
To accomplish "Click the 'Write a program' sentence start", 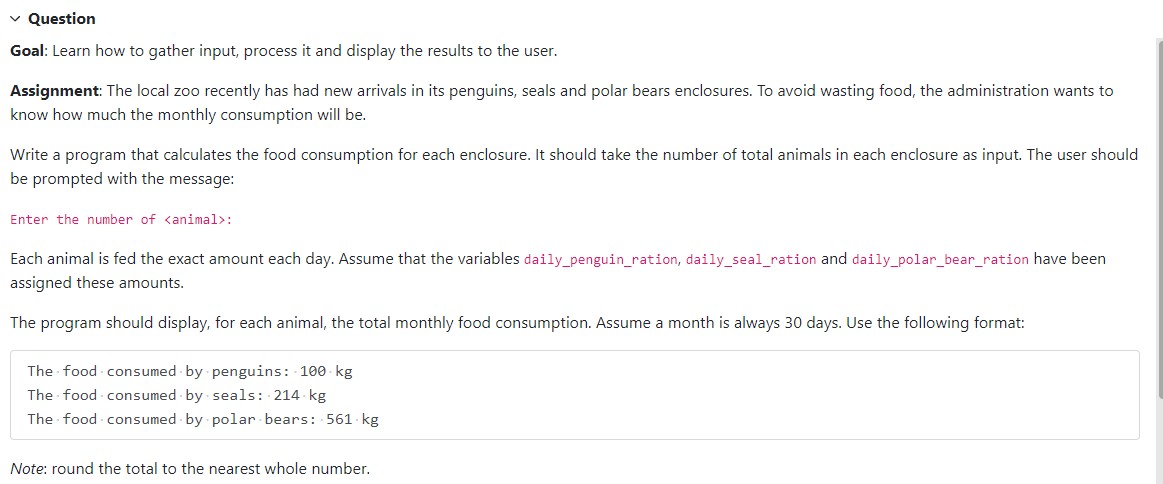I will pyautogui.click(x=60, y=155).
